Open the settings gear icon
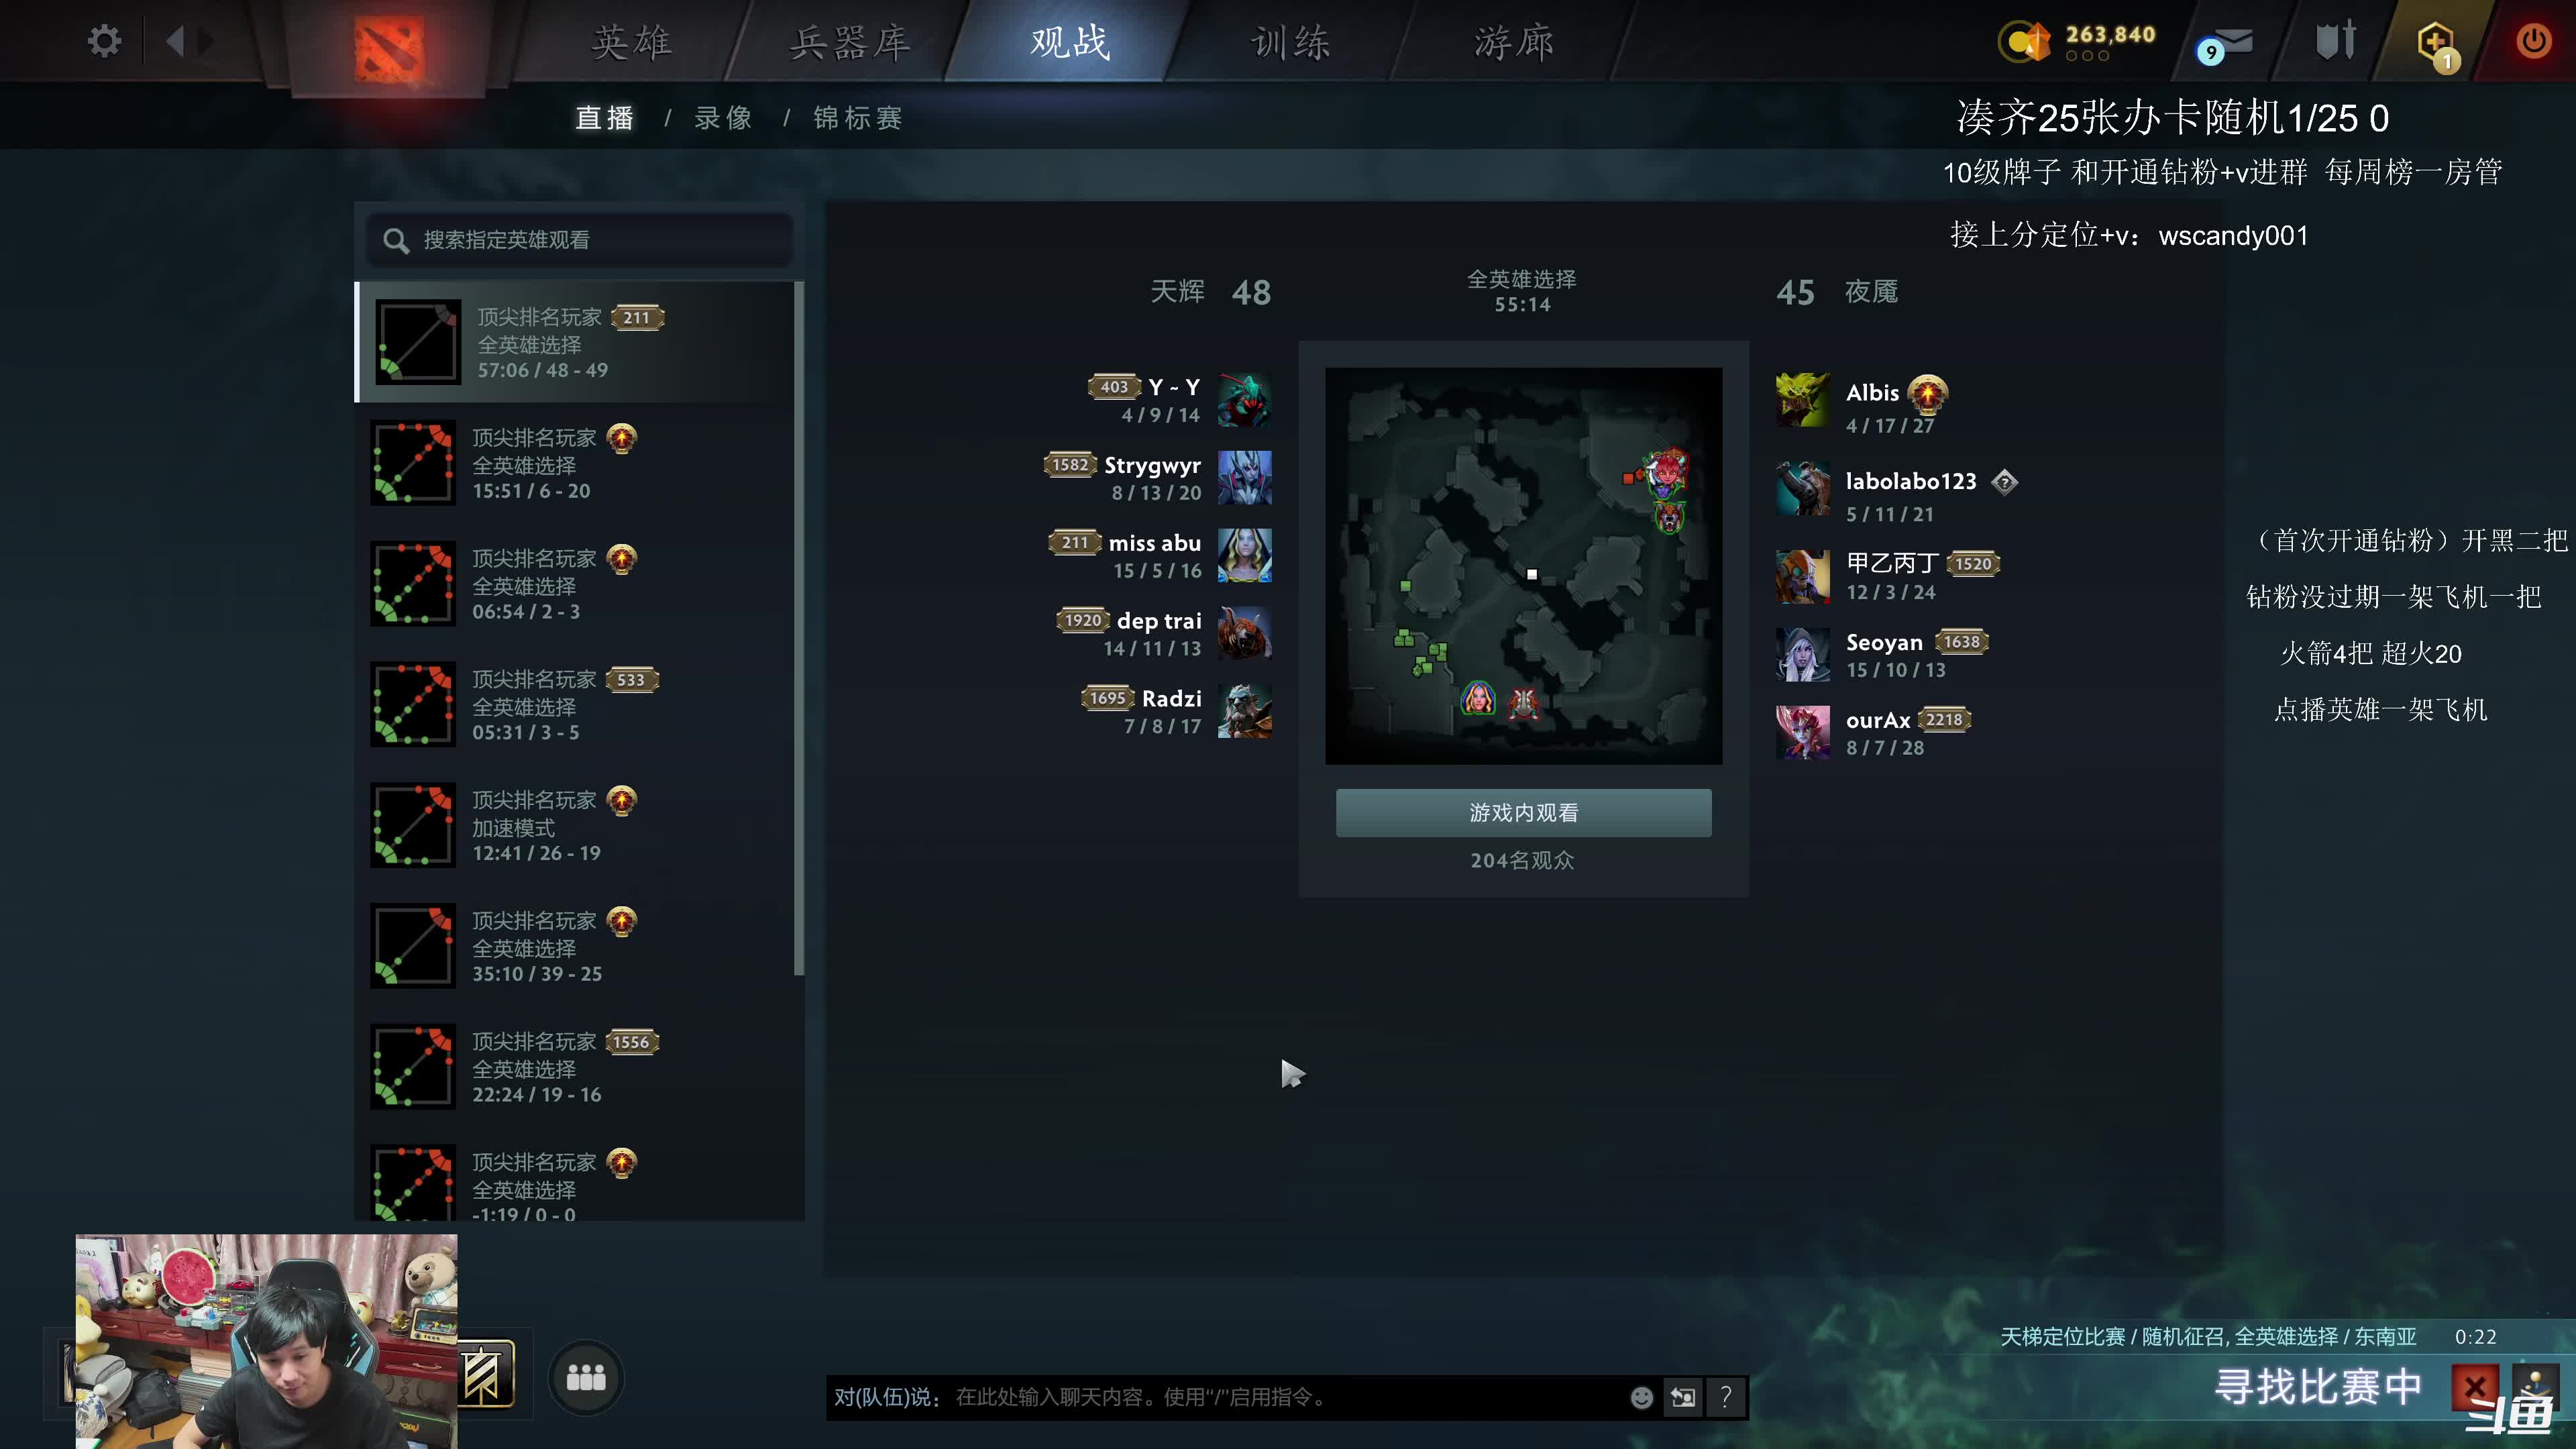This screenshot has width=2576, height=1449. tap(104, 41)
